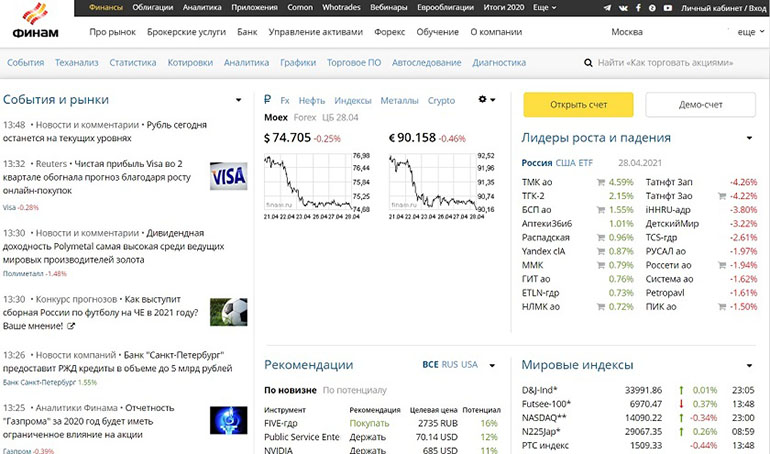Open the Брокерские услуги menu

186,32
